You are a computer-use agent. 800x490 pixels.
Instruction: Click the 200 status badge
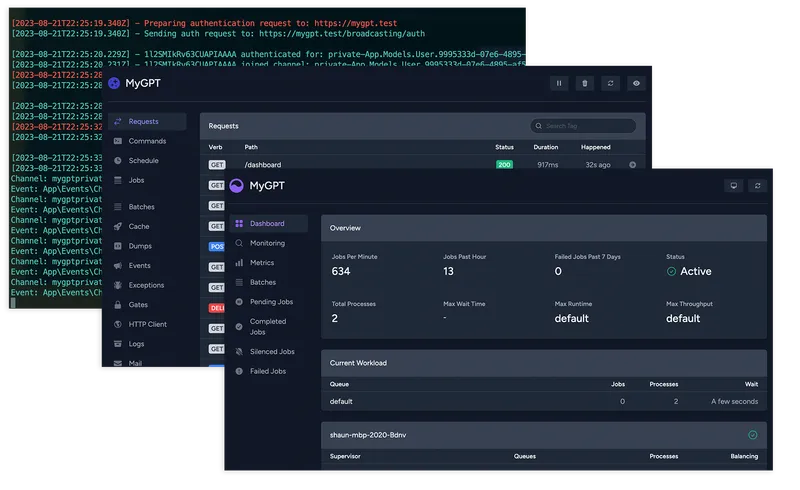tap(504, 165)
